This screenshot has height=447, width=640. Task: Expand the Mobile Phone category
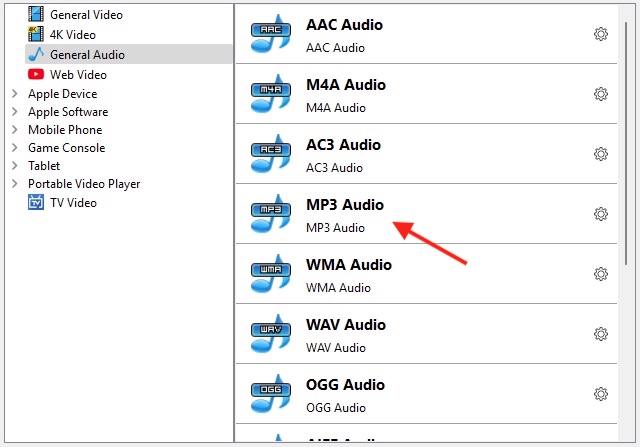15,130
